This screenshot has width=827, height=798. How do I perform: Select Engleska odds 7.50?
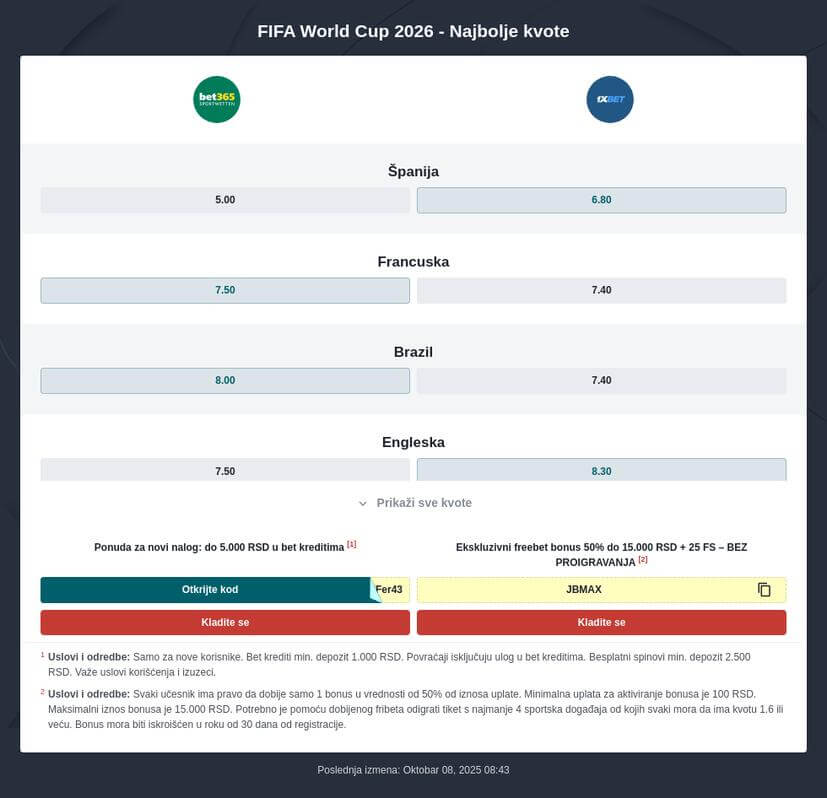(225, 470)
